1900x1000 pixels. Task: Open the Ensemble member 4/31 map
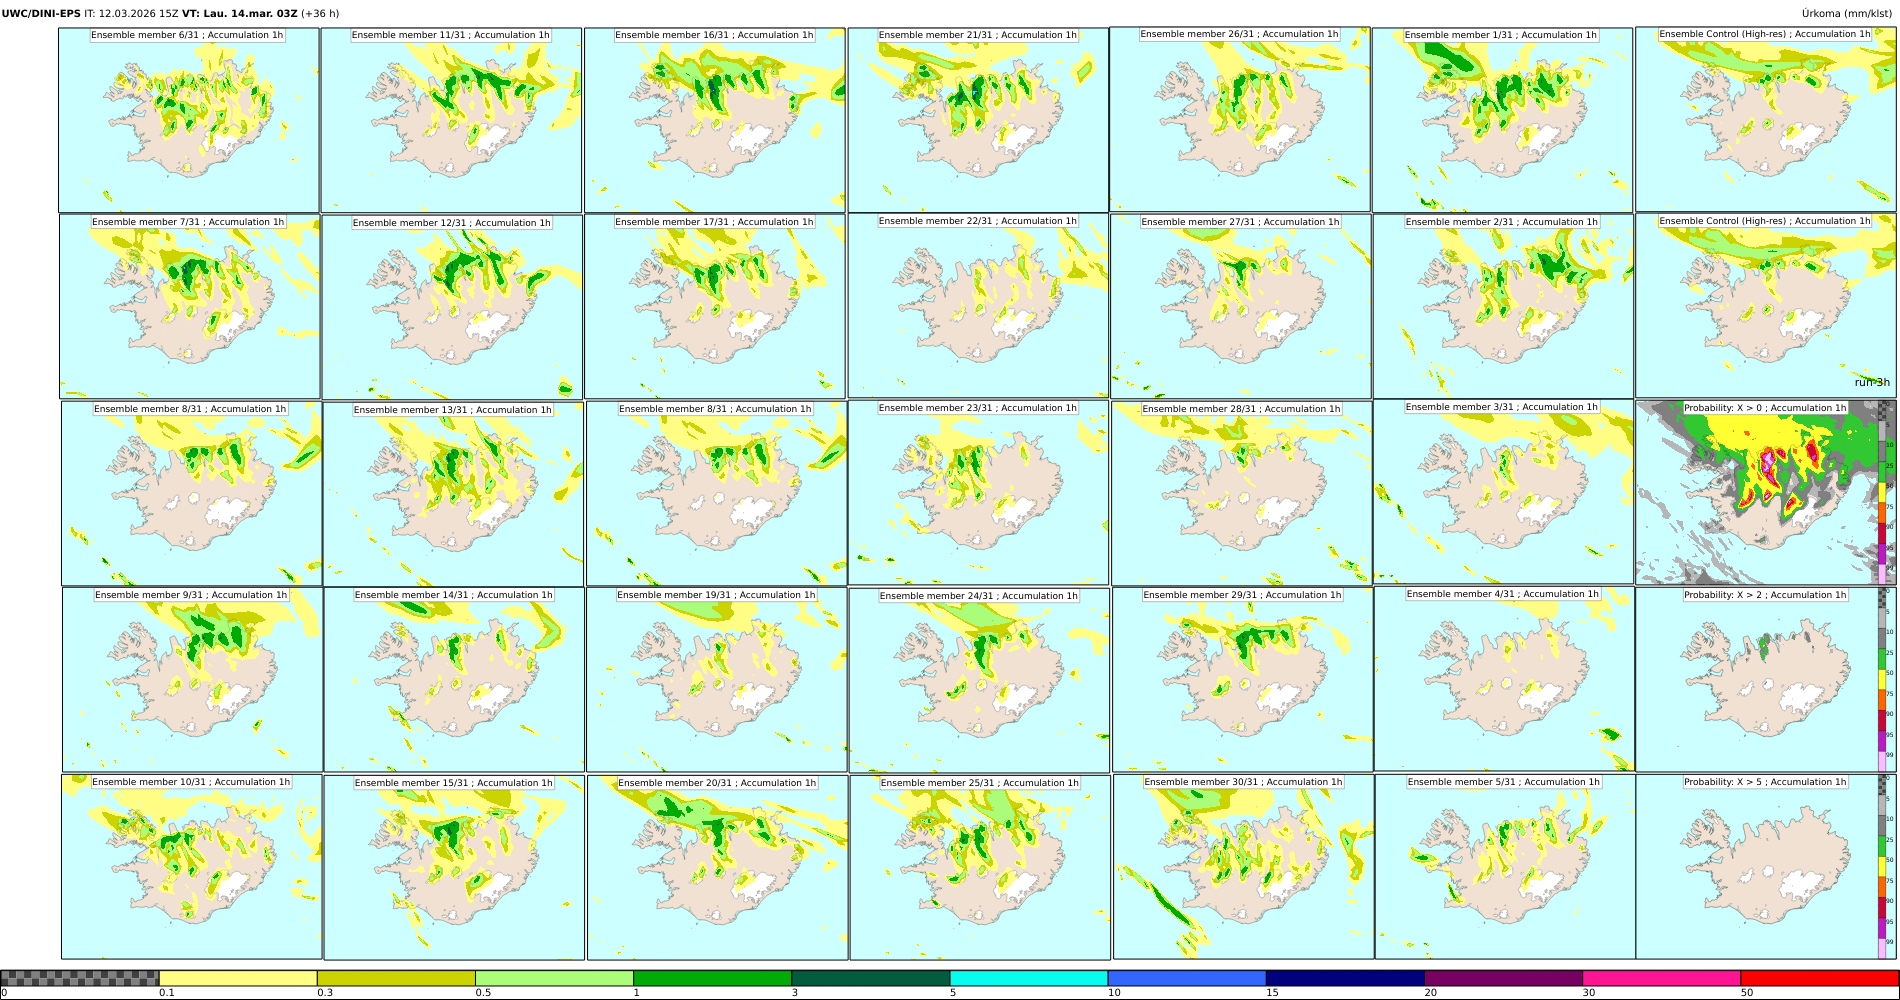(x=1504, y=679)
